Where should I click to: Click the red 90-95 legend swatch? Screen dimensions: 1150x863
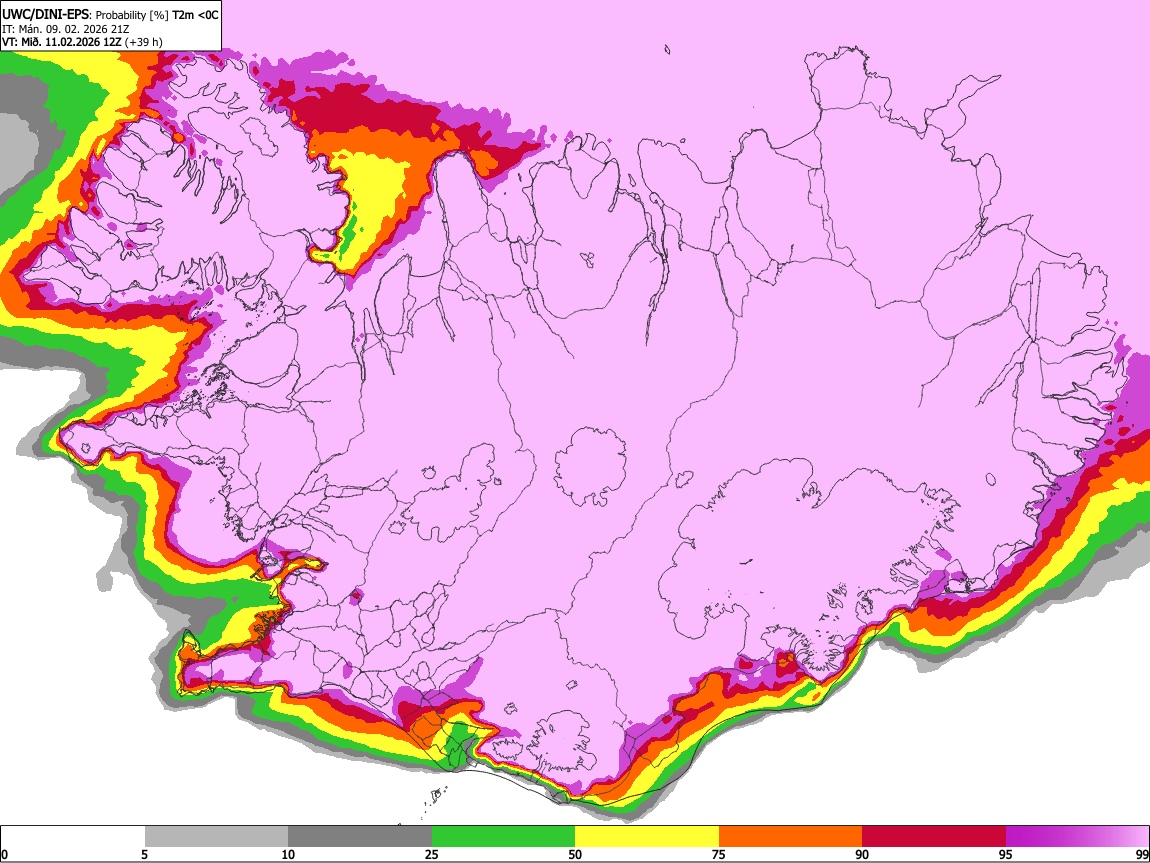(934, 836)
